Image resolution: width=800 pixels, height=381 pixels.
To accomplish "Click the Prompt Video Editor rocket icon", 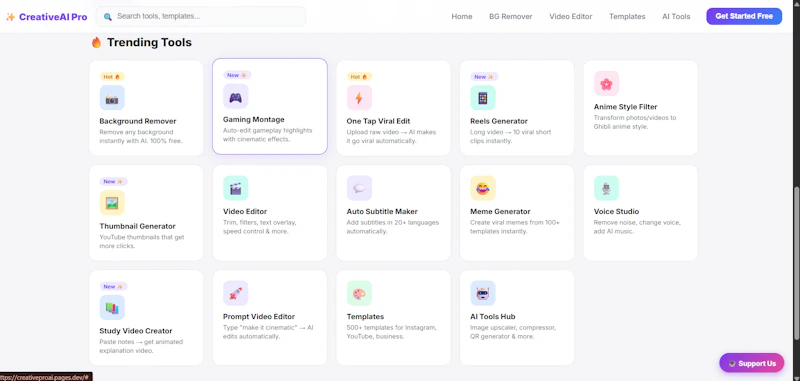I will point(236,293).
